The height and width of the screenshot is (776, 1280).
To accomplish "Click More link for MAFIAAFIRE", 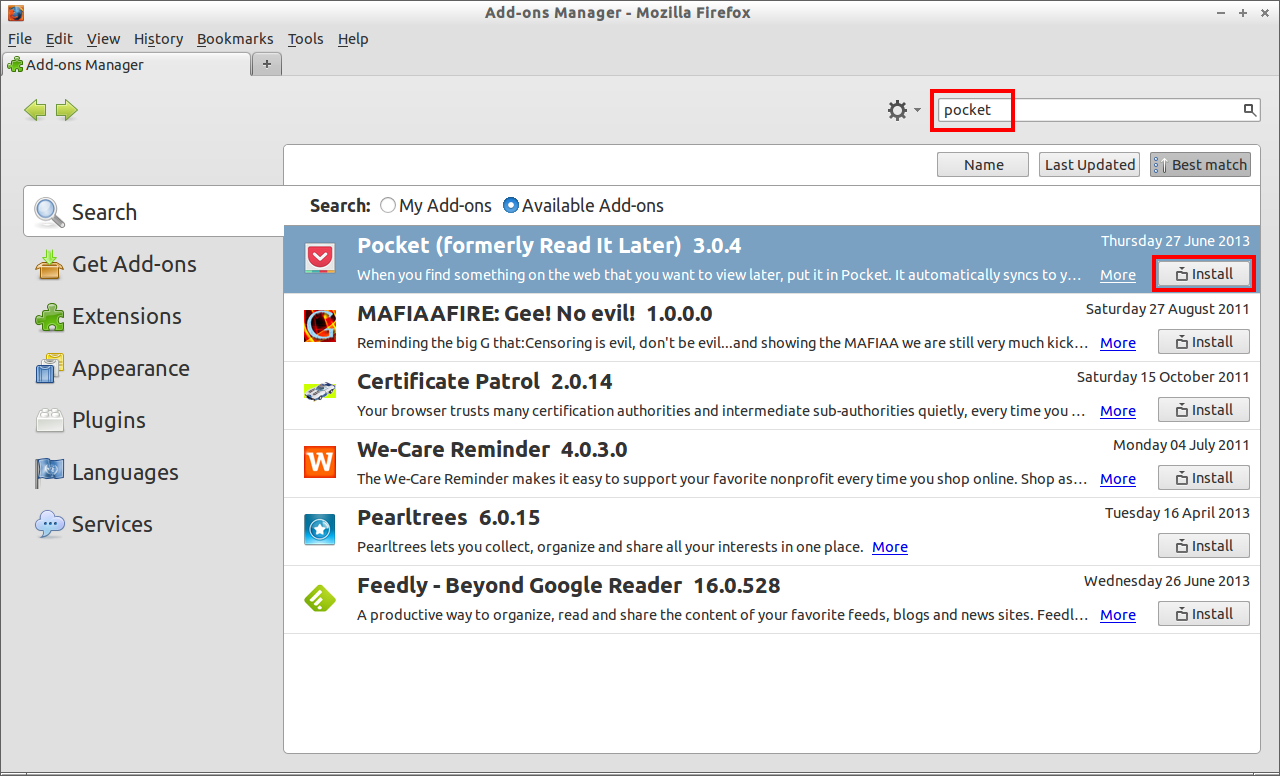I will pyautogui.click(x=1118, y=343).
